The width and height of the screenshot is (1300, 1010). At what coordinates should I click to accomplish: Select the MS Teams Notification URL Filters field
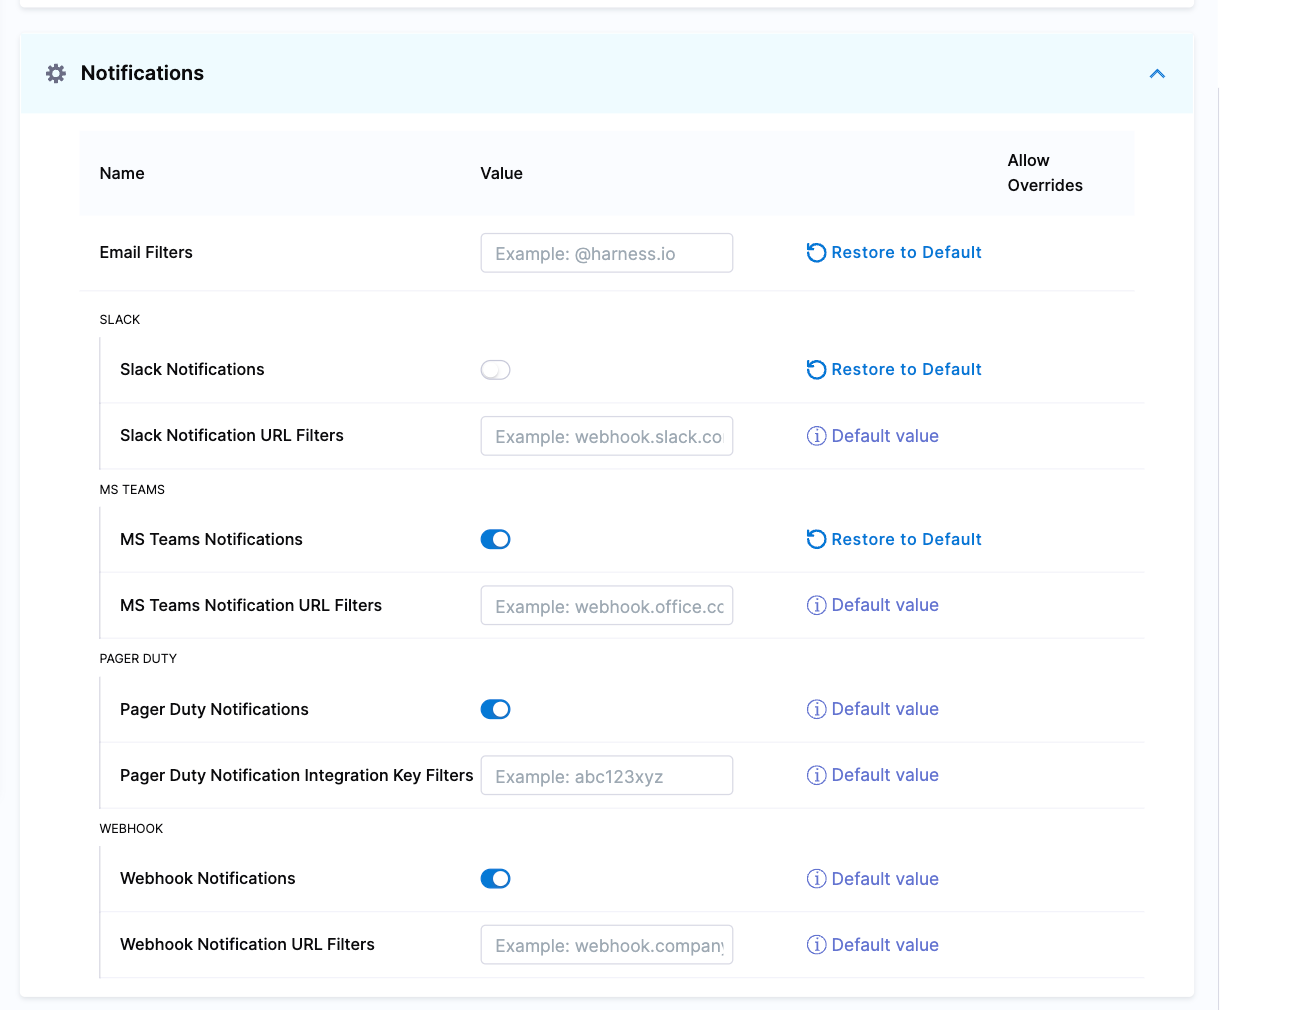coord(606,606)
